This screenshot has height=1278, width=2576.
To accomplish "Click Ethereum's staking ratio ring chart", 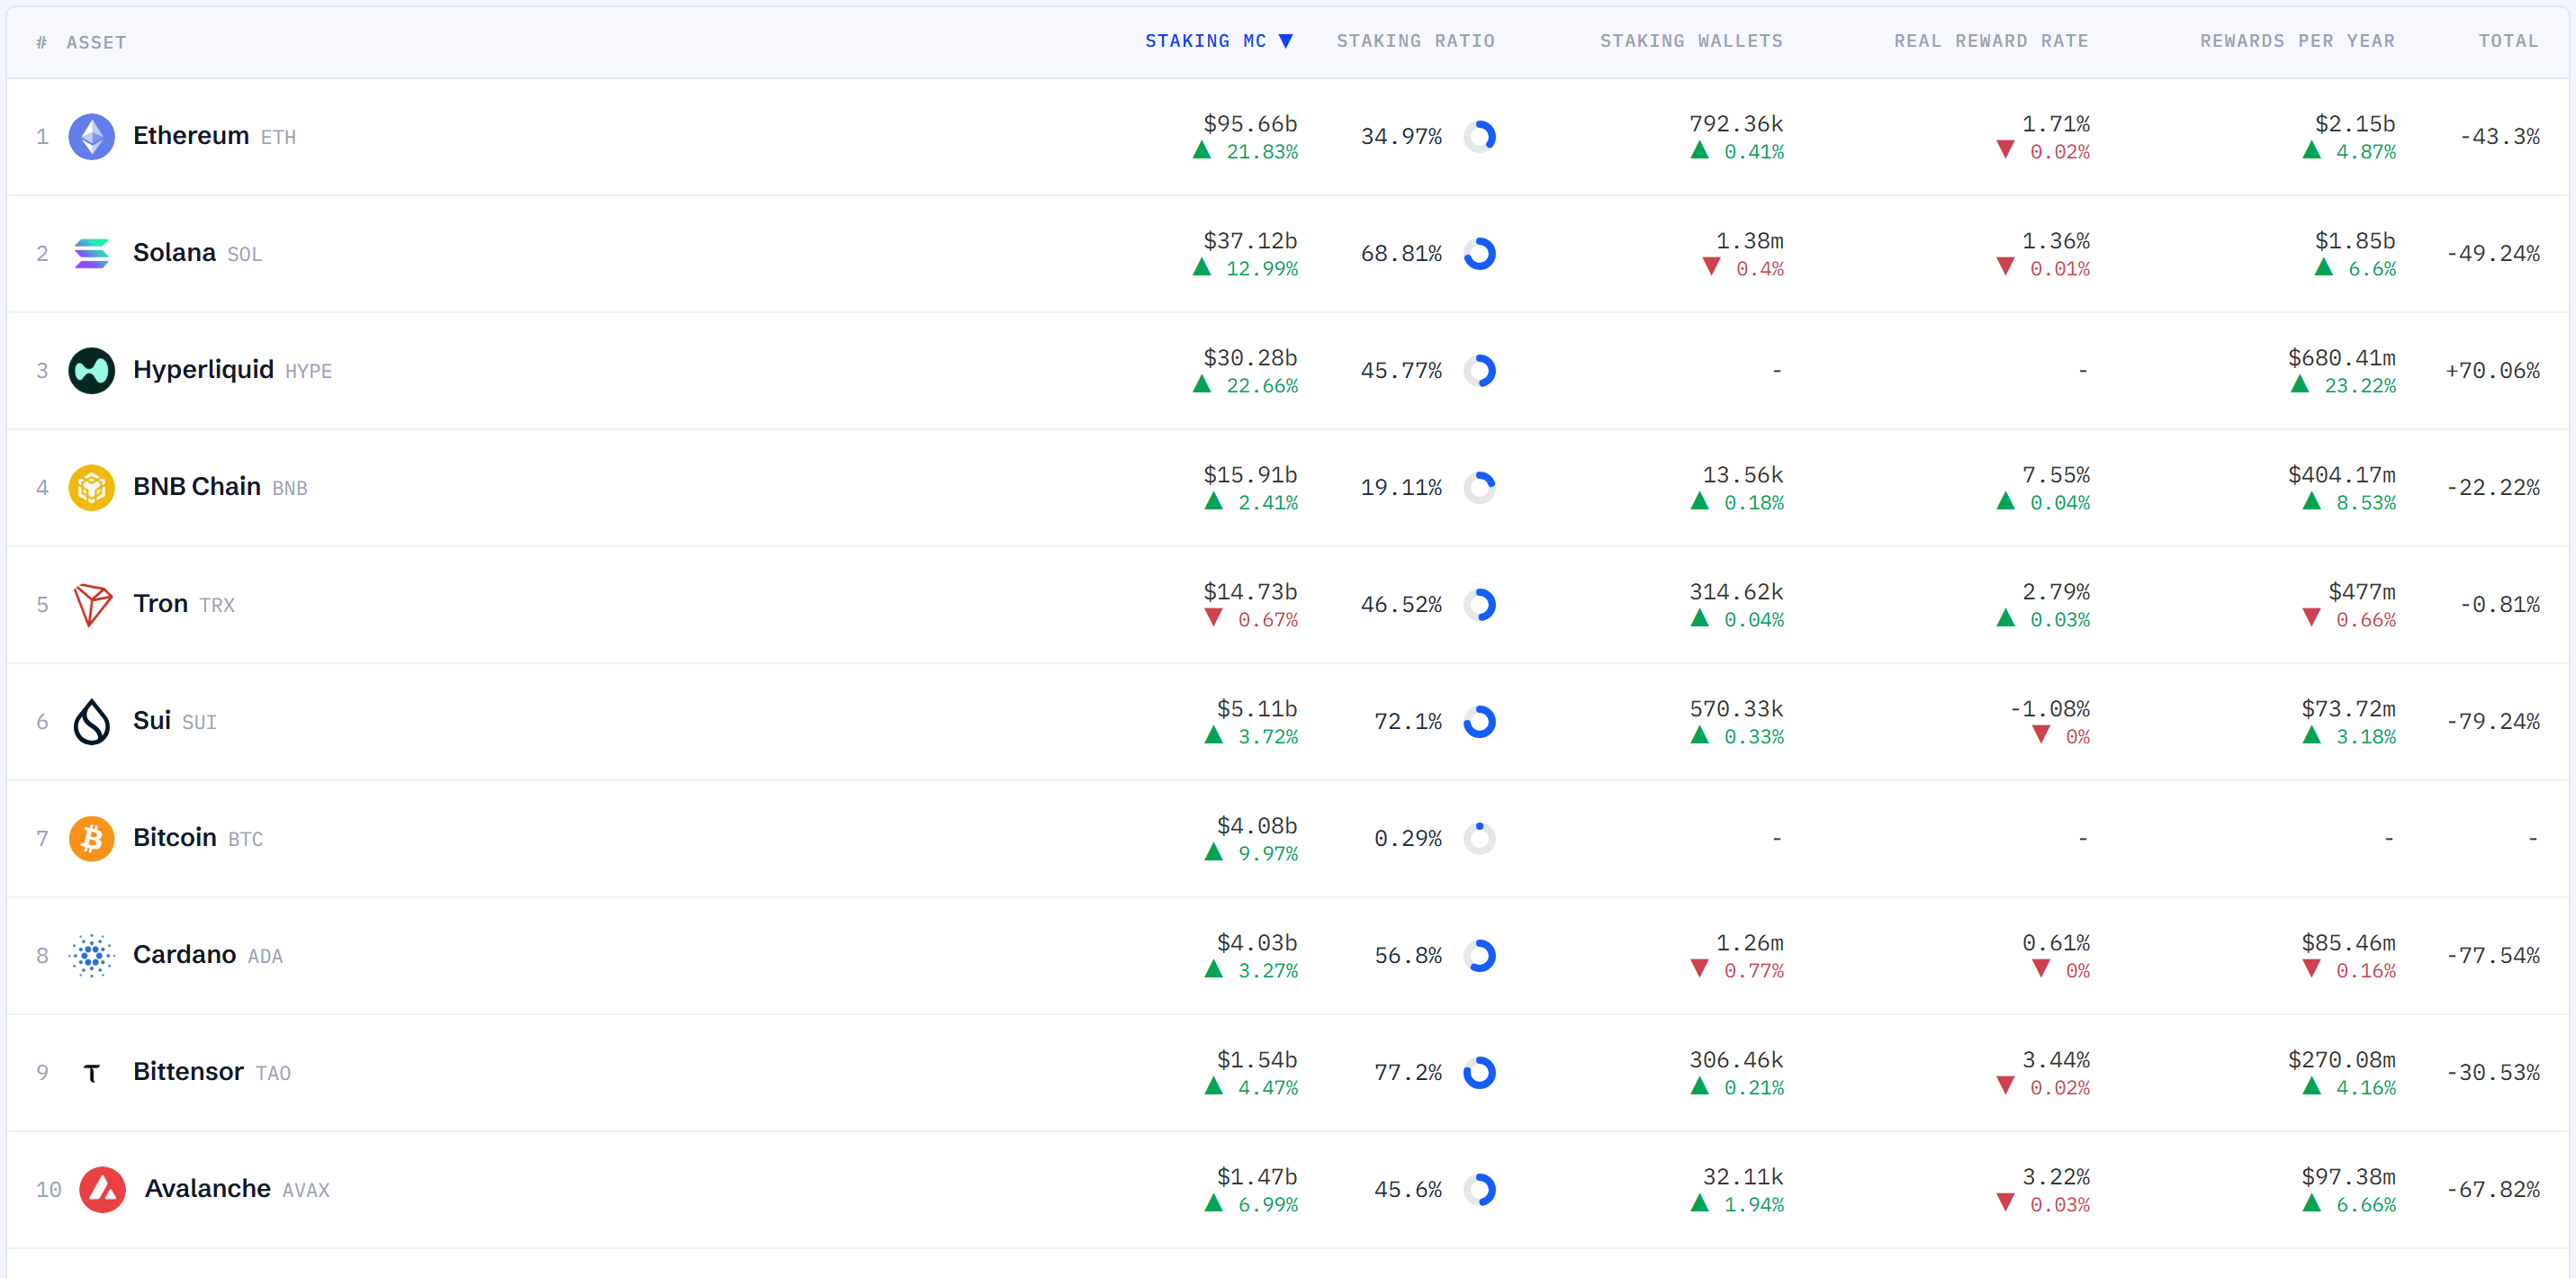I will tap(1479, 137).
